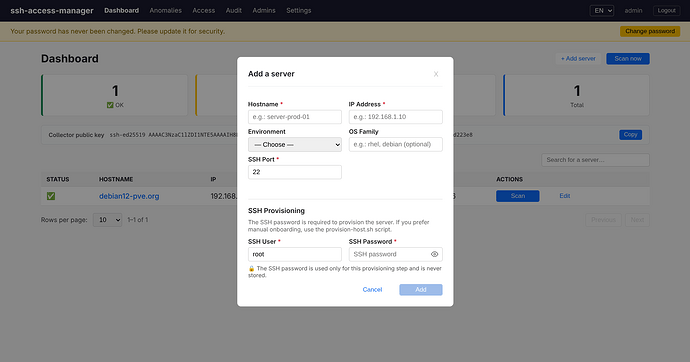Cancel the Add a server dialog
Screen dimensions: 690x362
(372, 289)
